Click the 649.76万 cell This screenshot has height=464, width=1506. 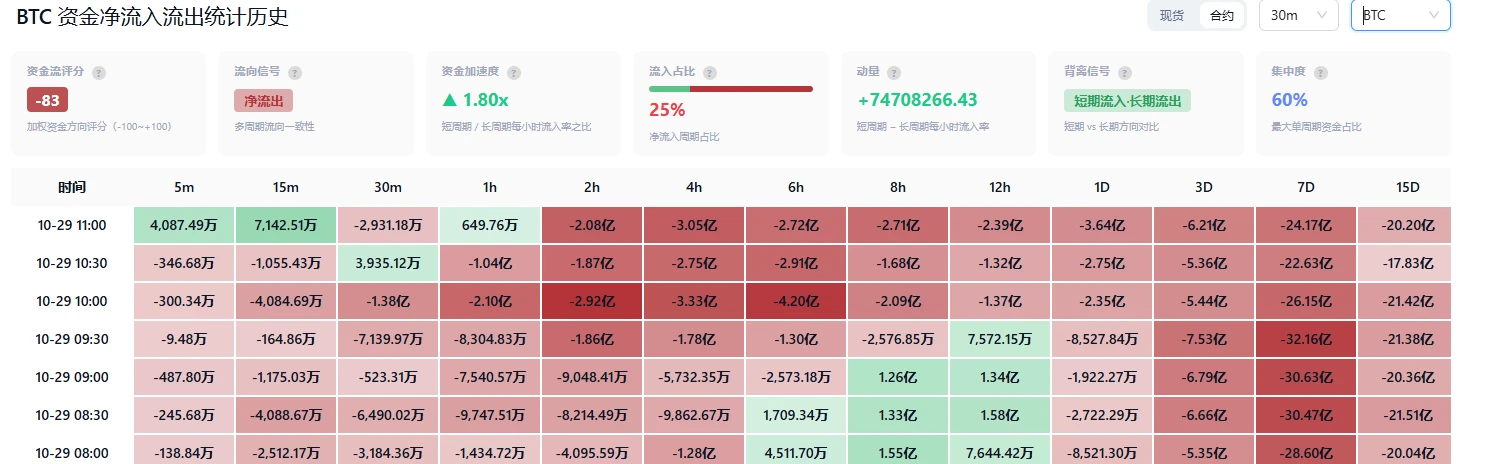coord(490,225)
